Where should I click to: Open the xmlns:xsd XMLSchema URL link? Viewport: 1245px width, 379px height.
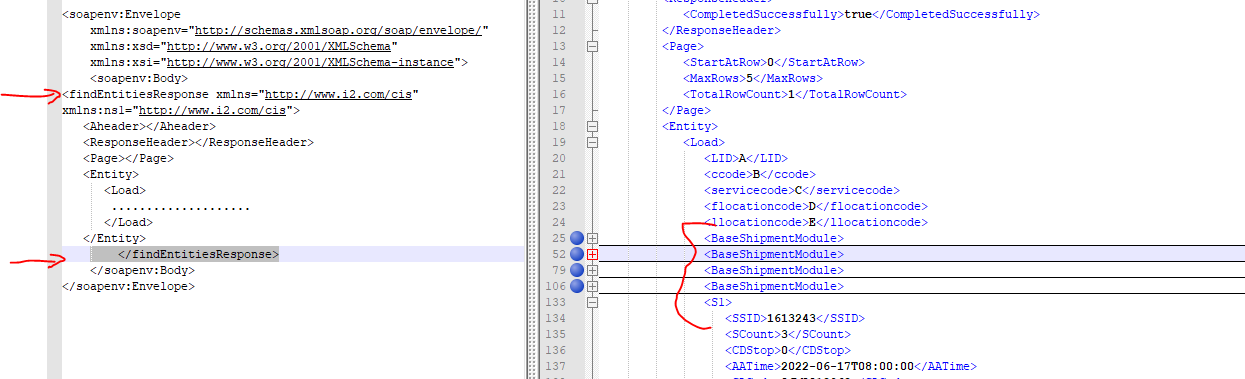click(x=279, y=46)
